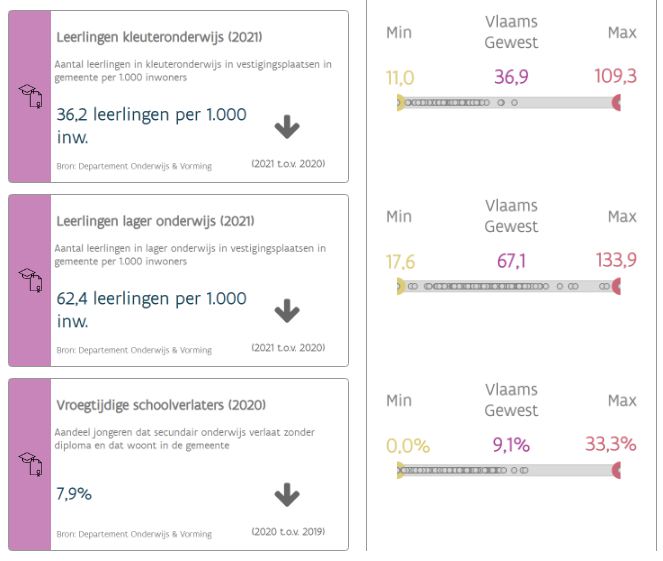Click the down trend arrow for lager onderwijs
Screen dimensions: 663x561
point(287,311)
